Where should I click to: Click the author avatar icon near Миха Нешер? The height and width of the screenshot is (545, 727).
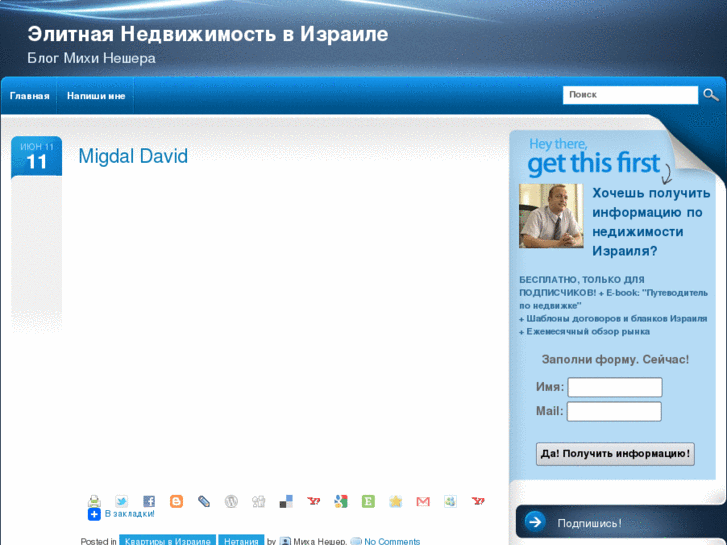(x=285, y=541)
